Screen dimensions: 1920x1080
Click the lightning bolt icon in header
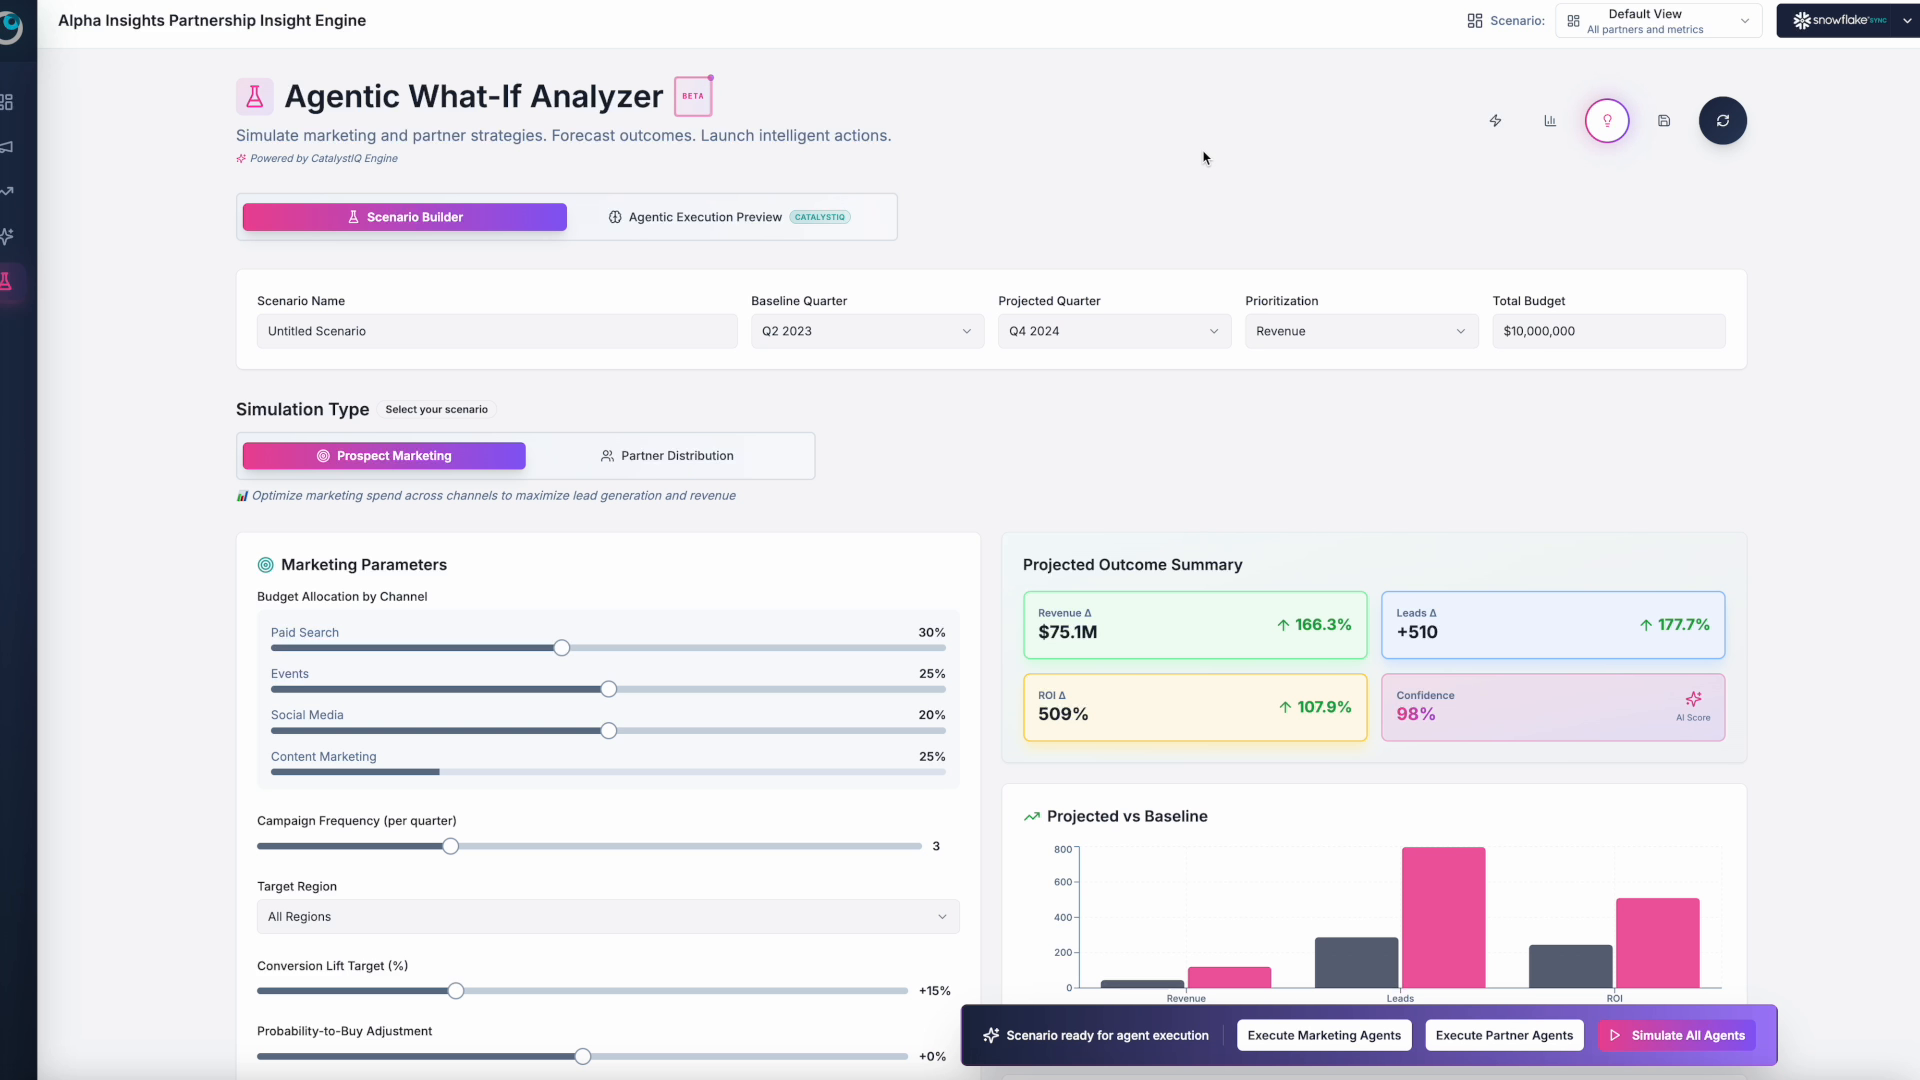(x=1495, y=121)
